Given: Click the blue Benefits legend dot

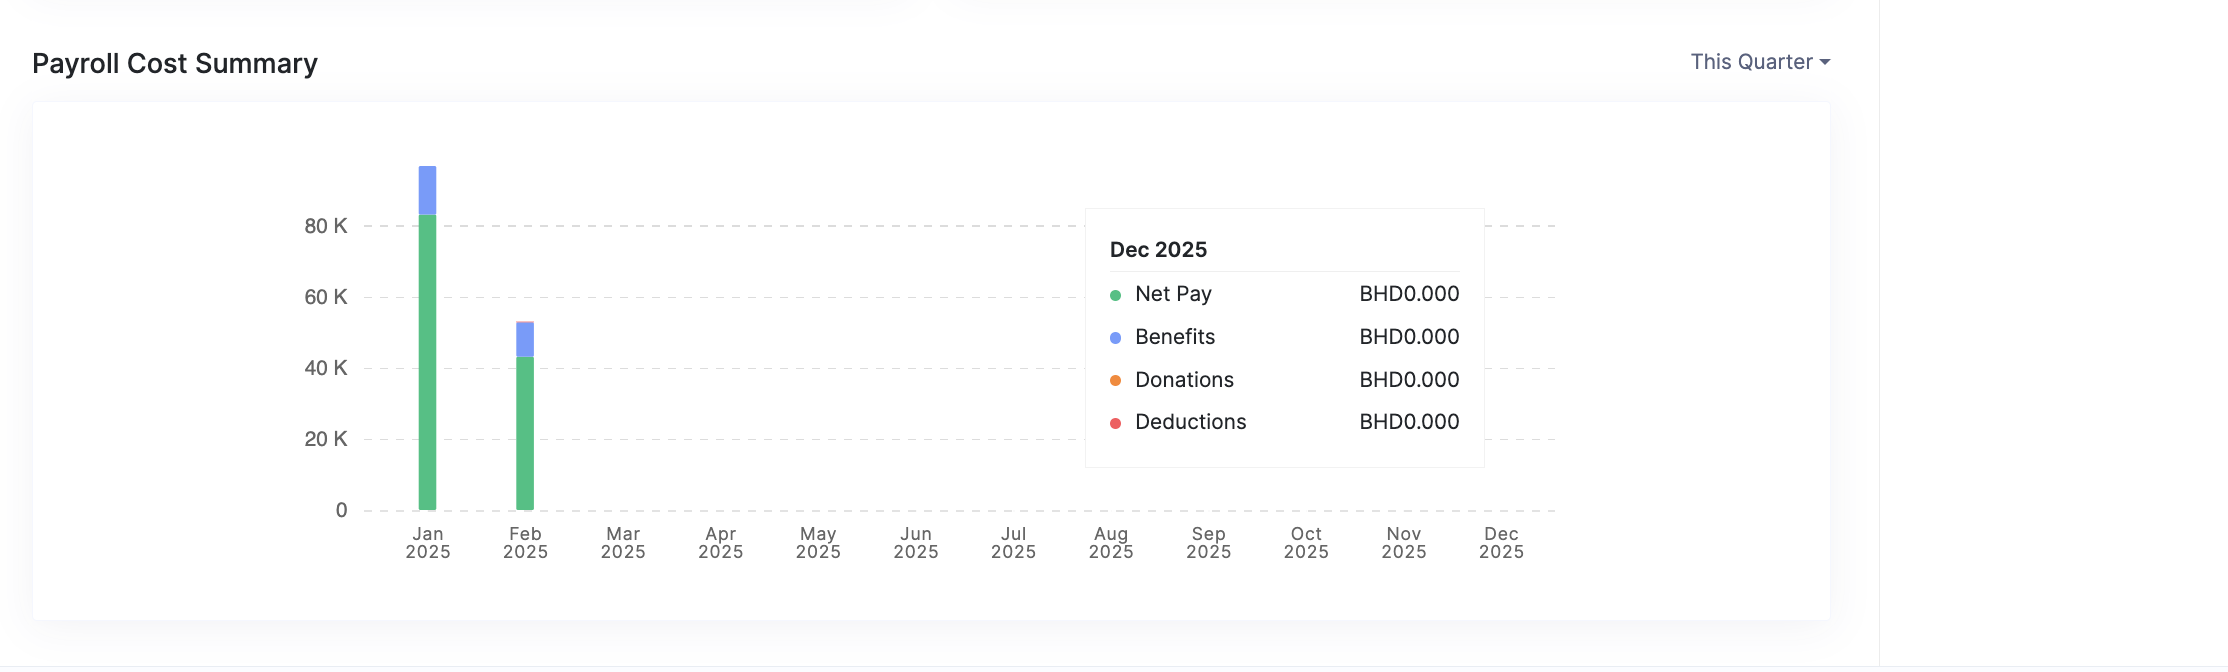Looking at the screenshot, I should [x=1115, y=338].
